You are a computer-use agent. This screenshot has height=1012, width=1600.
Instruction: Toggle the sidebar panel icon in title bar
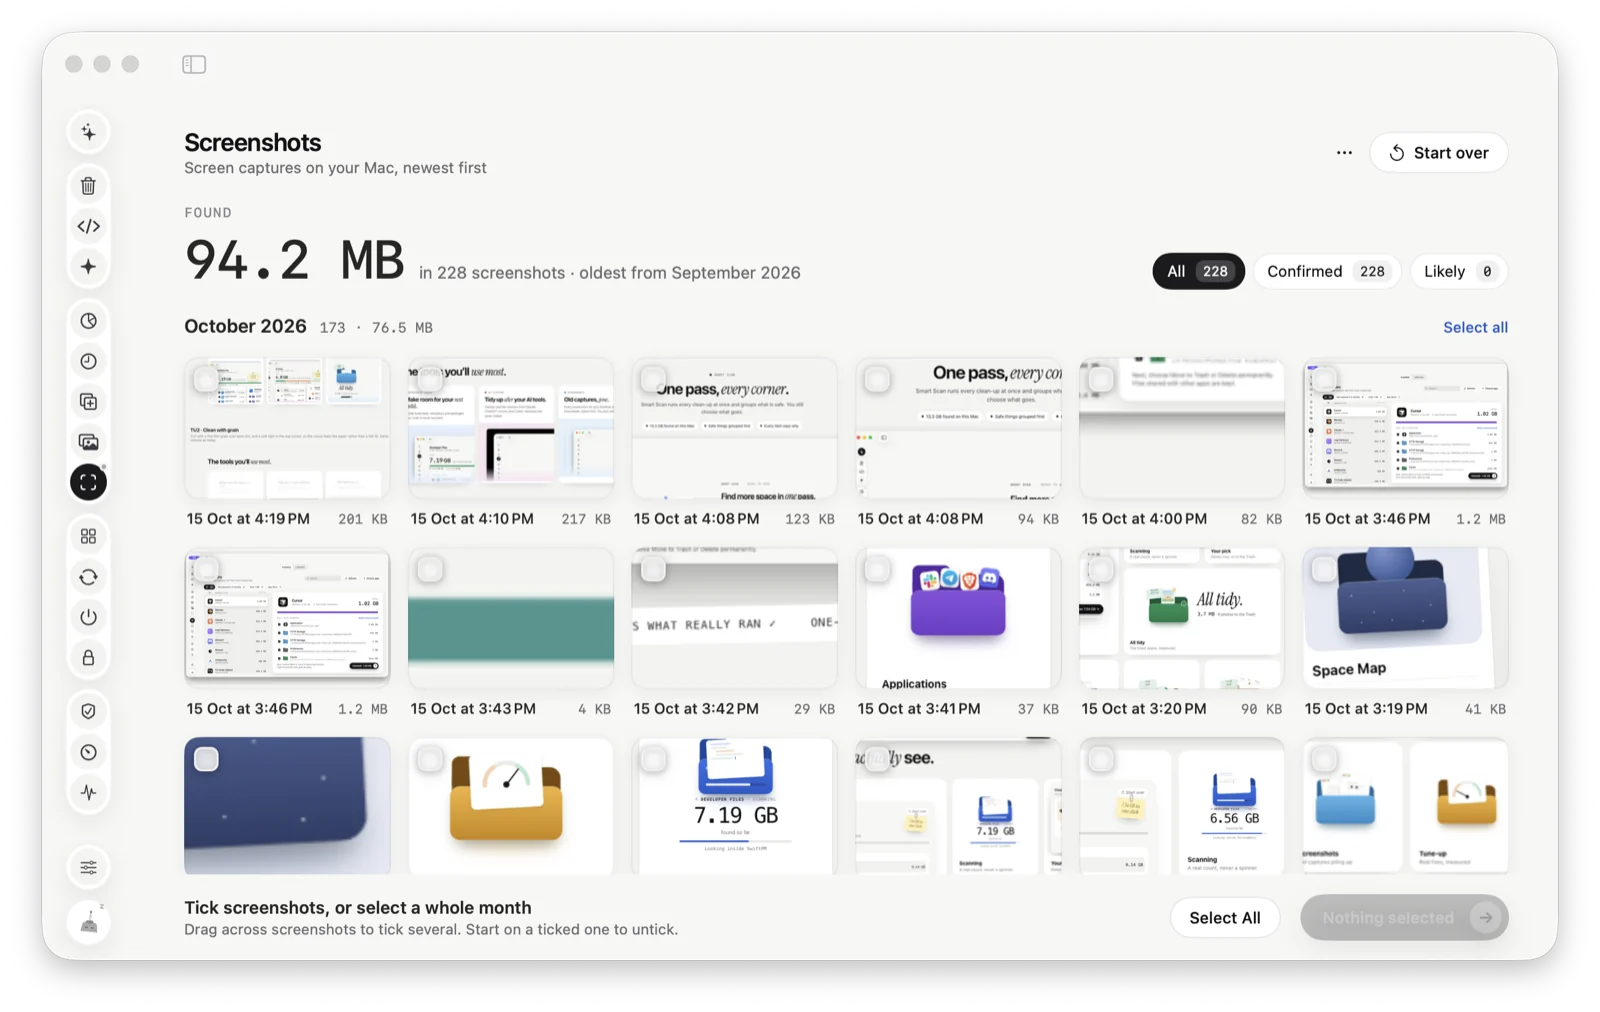194,64
